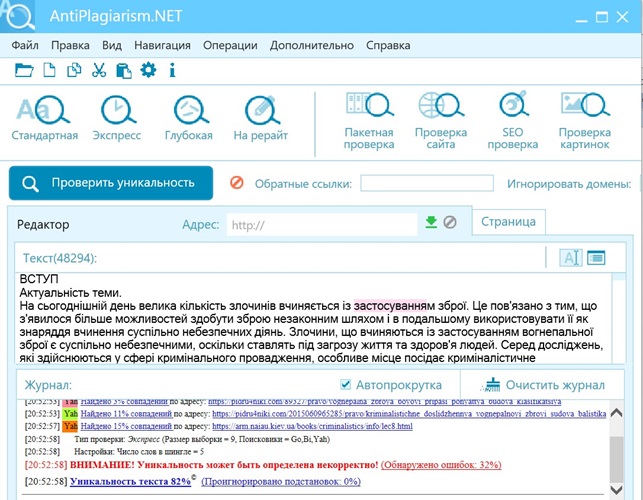Viewport: 643px width, 500px height.
Task: Start the Глубокая check
Action: pyautogui.click(x=189, y=118)
